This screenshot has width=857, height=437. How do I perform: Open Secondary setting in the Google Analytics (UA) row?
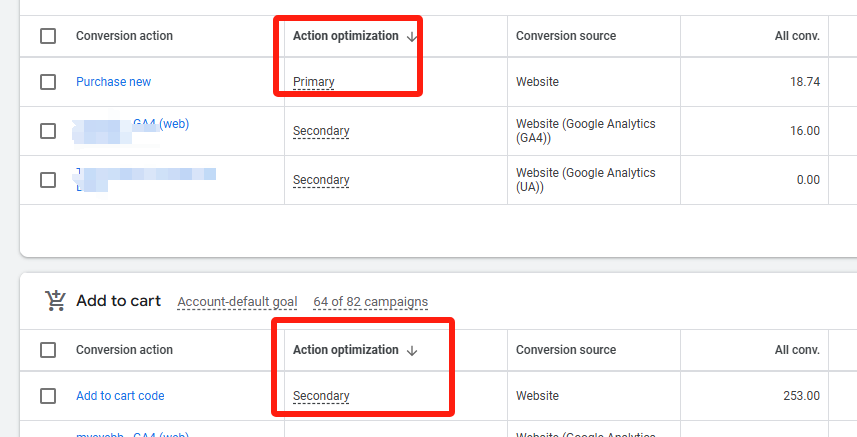pyautogui.click(x=321, y=180)
